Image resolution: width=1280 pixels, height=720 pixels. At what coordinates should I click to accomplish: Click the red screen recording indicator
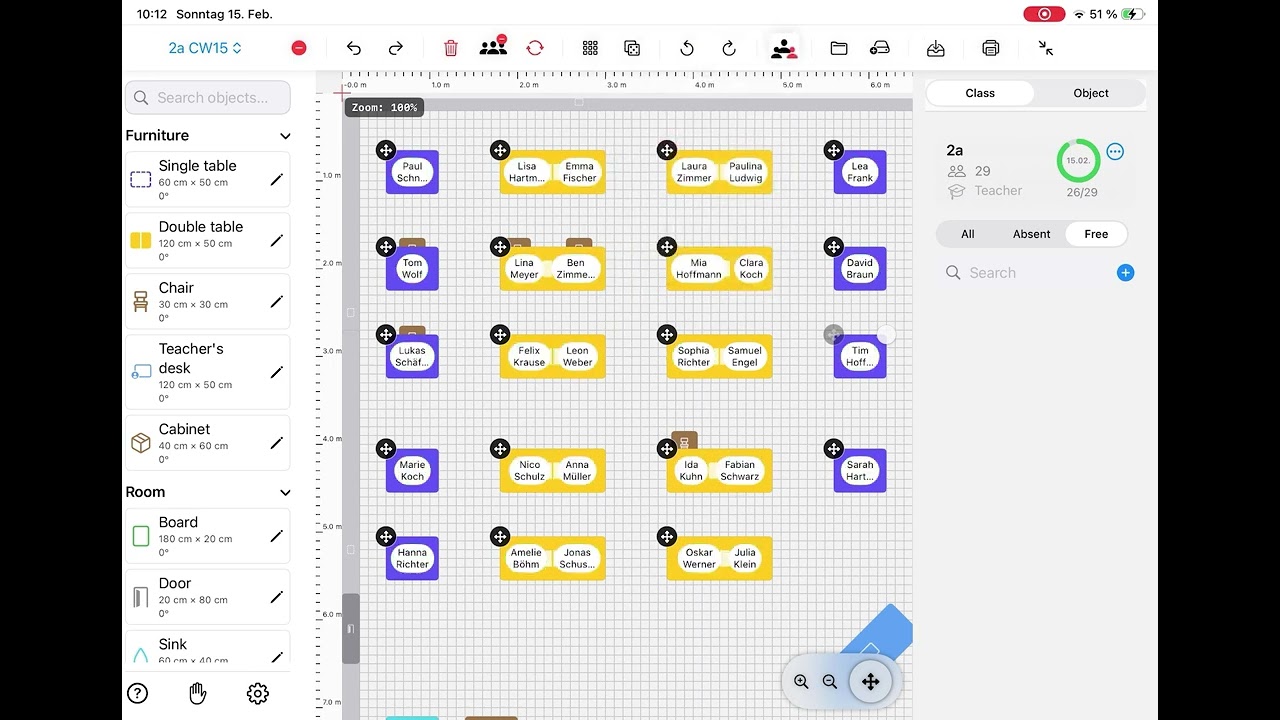tap(1044, 14)
